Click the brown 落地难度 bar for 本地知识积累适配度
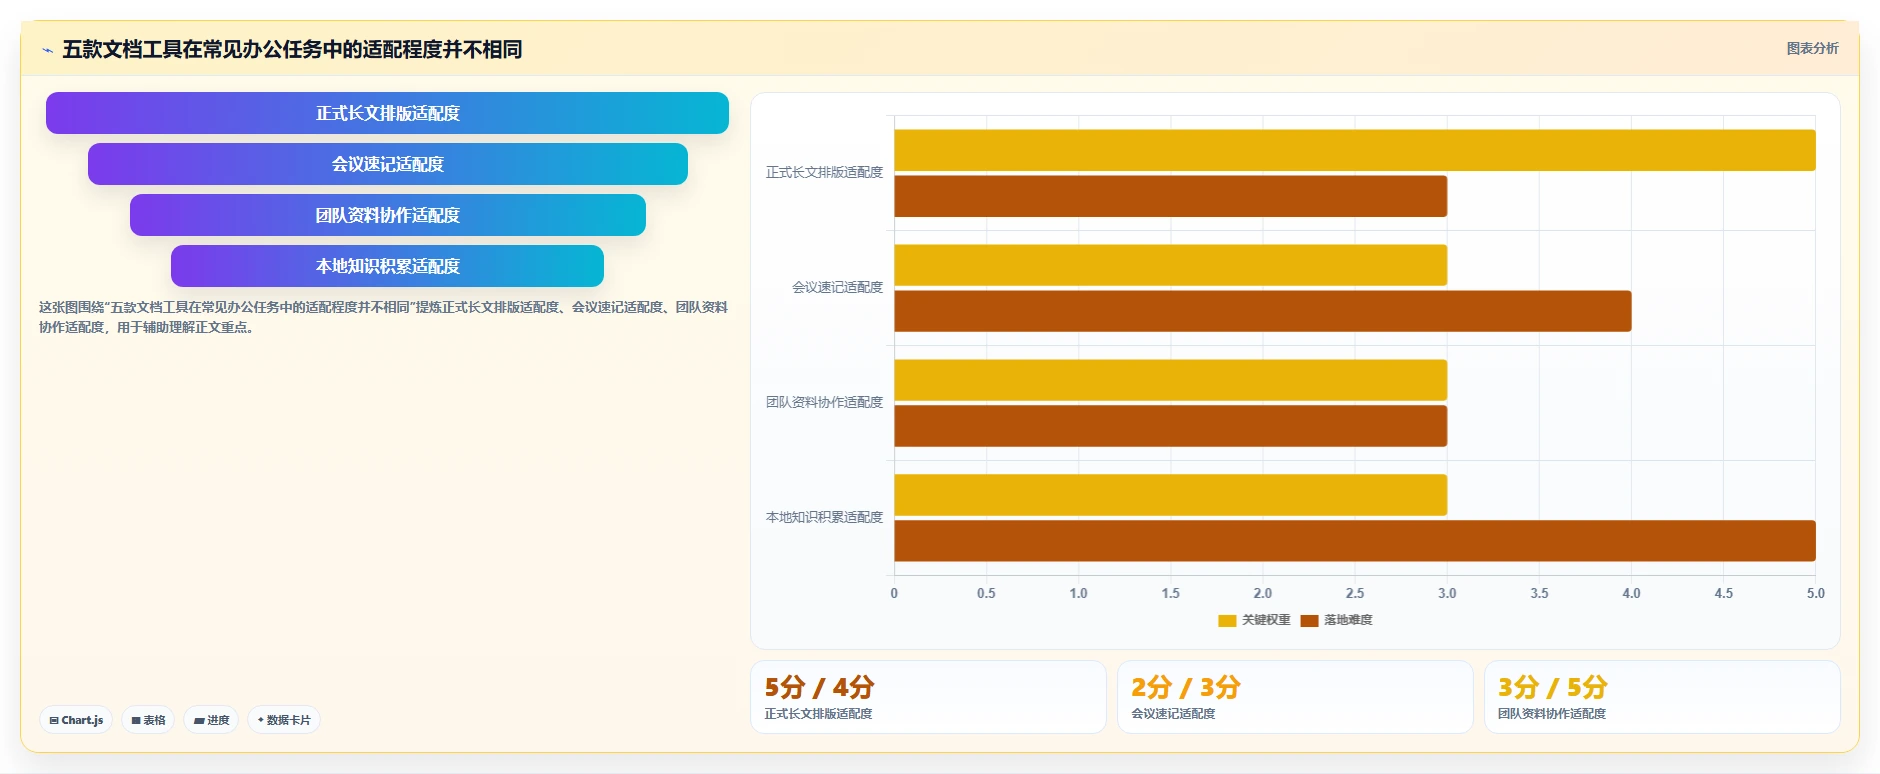Screen dimensions: 1880x774 click(x=1354, y=541)
